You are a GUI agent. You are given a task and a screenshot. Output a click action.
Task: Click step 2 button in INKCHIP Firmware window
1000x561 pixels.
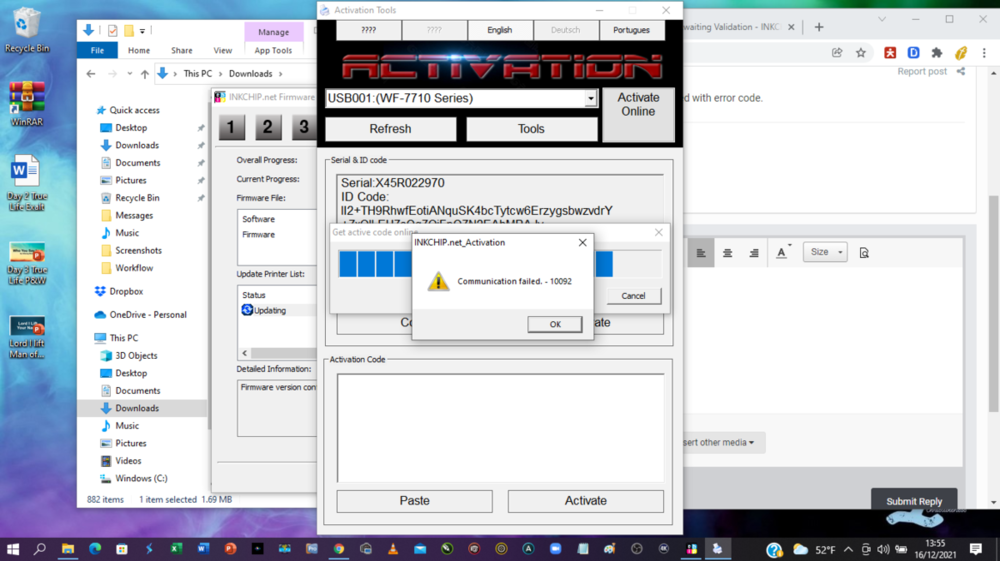click(268, 128)
